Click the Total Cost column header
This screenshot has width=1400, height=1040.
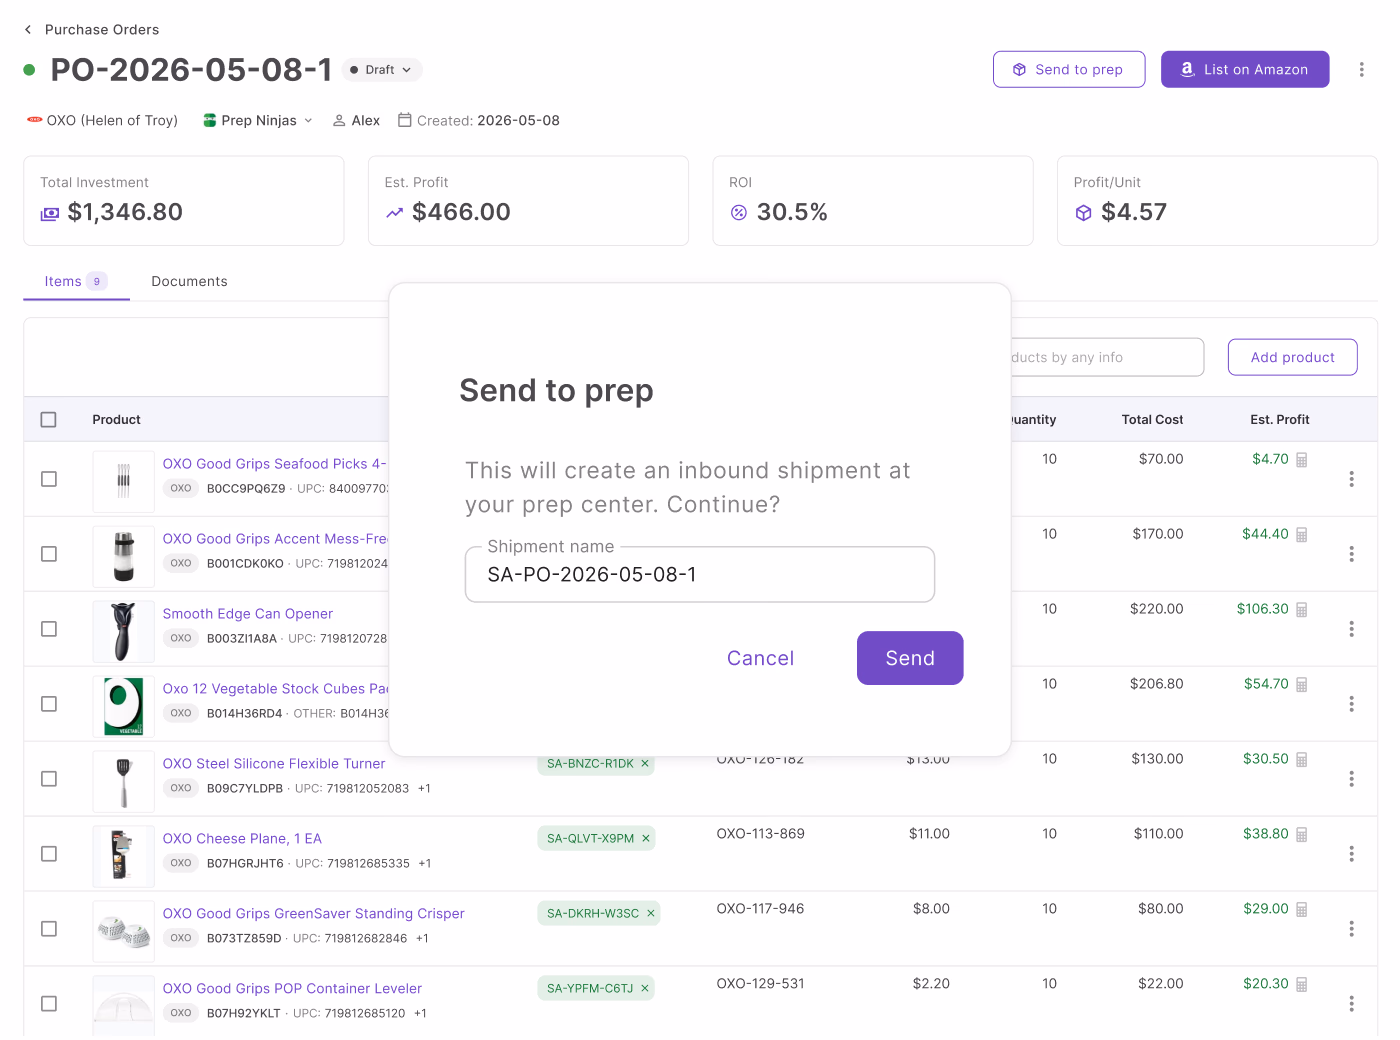point(1152,420)
